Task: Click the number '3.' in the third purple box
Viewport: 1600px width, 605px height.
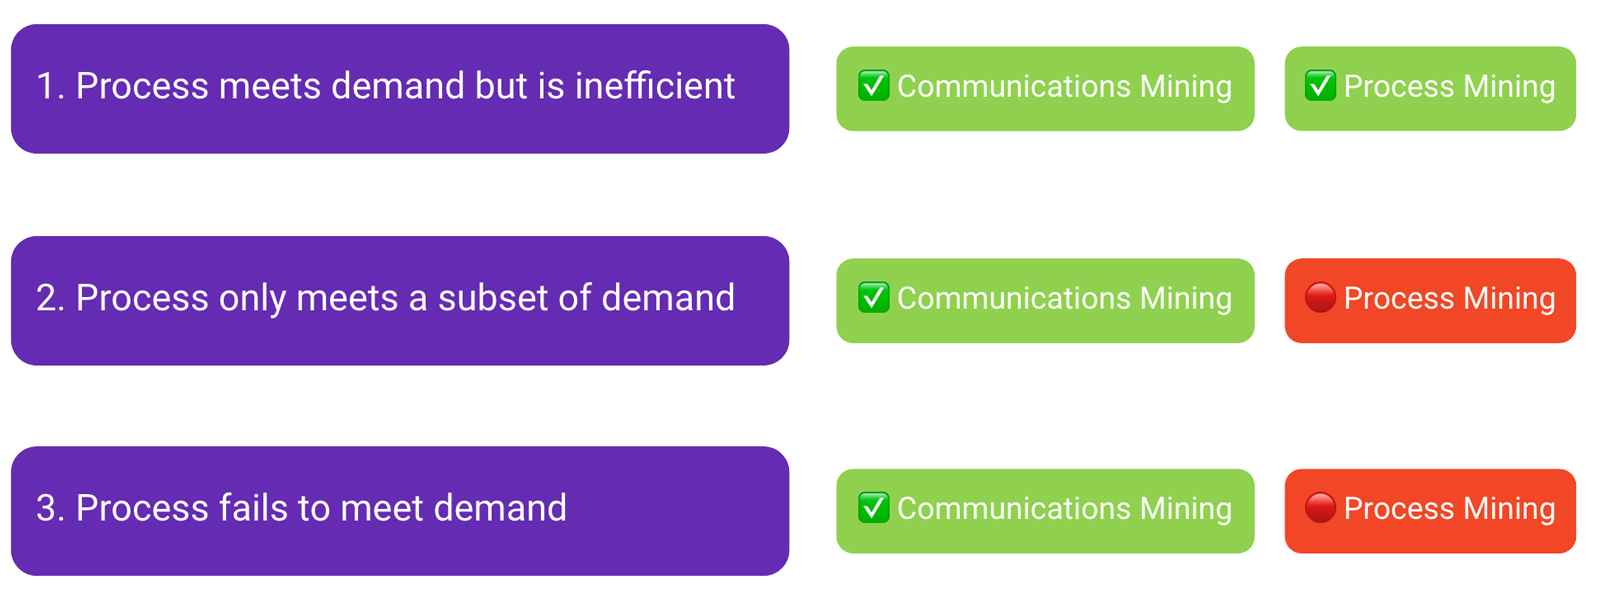Action: (51, 508)
